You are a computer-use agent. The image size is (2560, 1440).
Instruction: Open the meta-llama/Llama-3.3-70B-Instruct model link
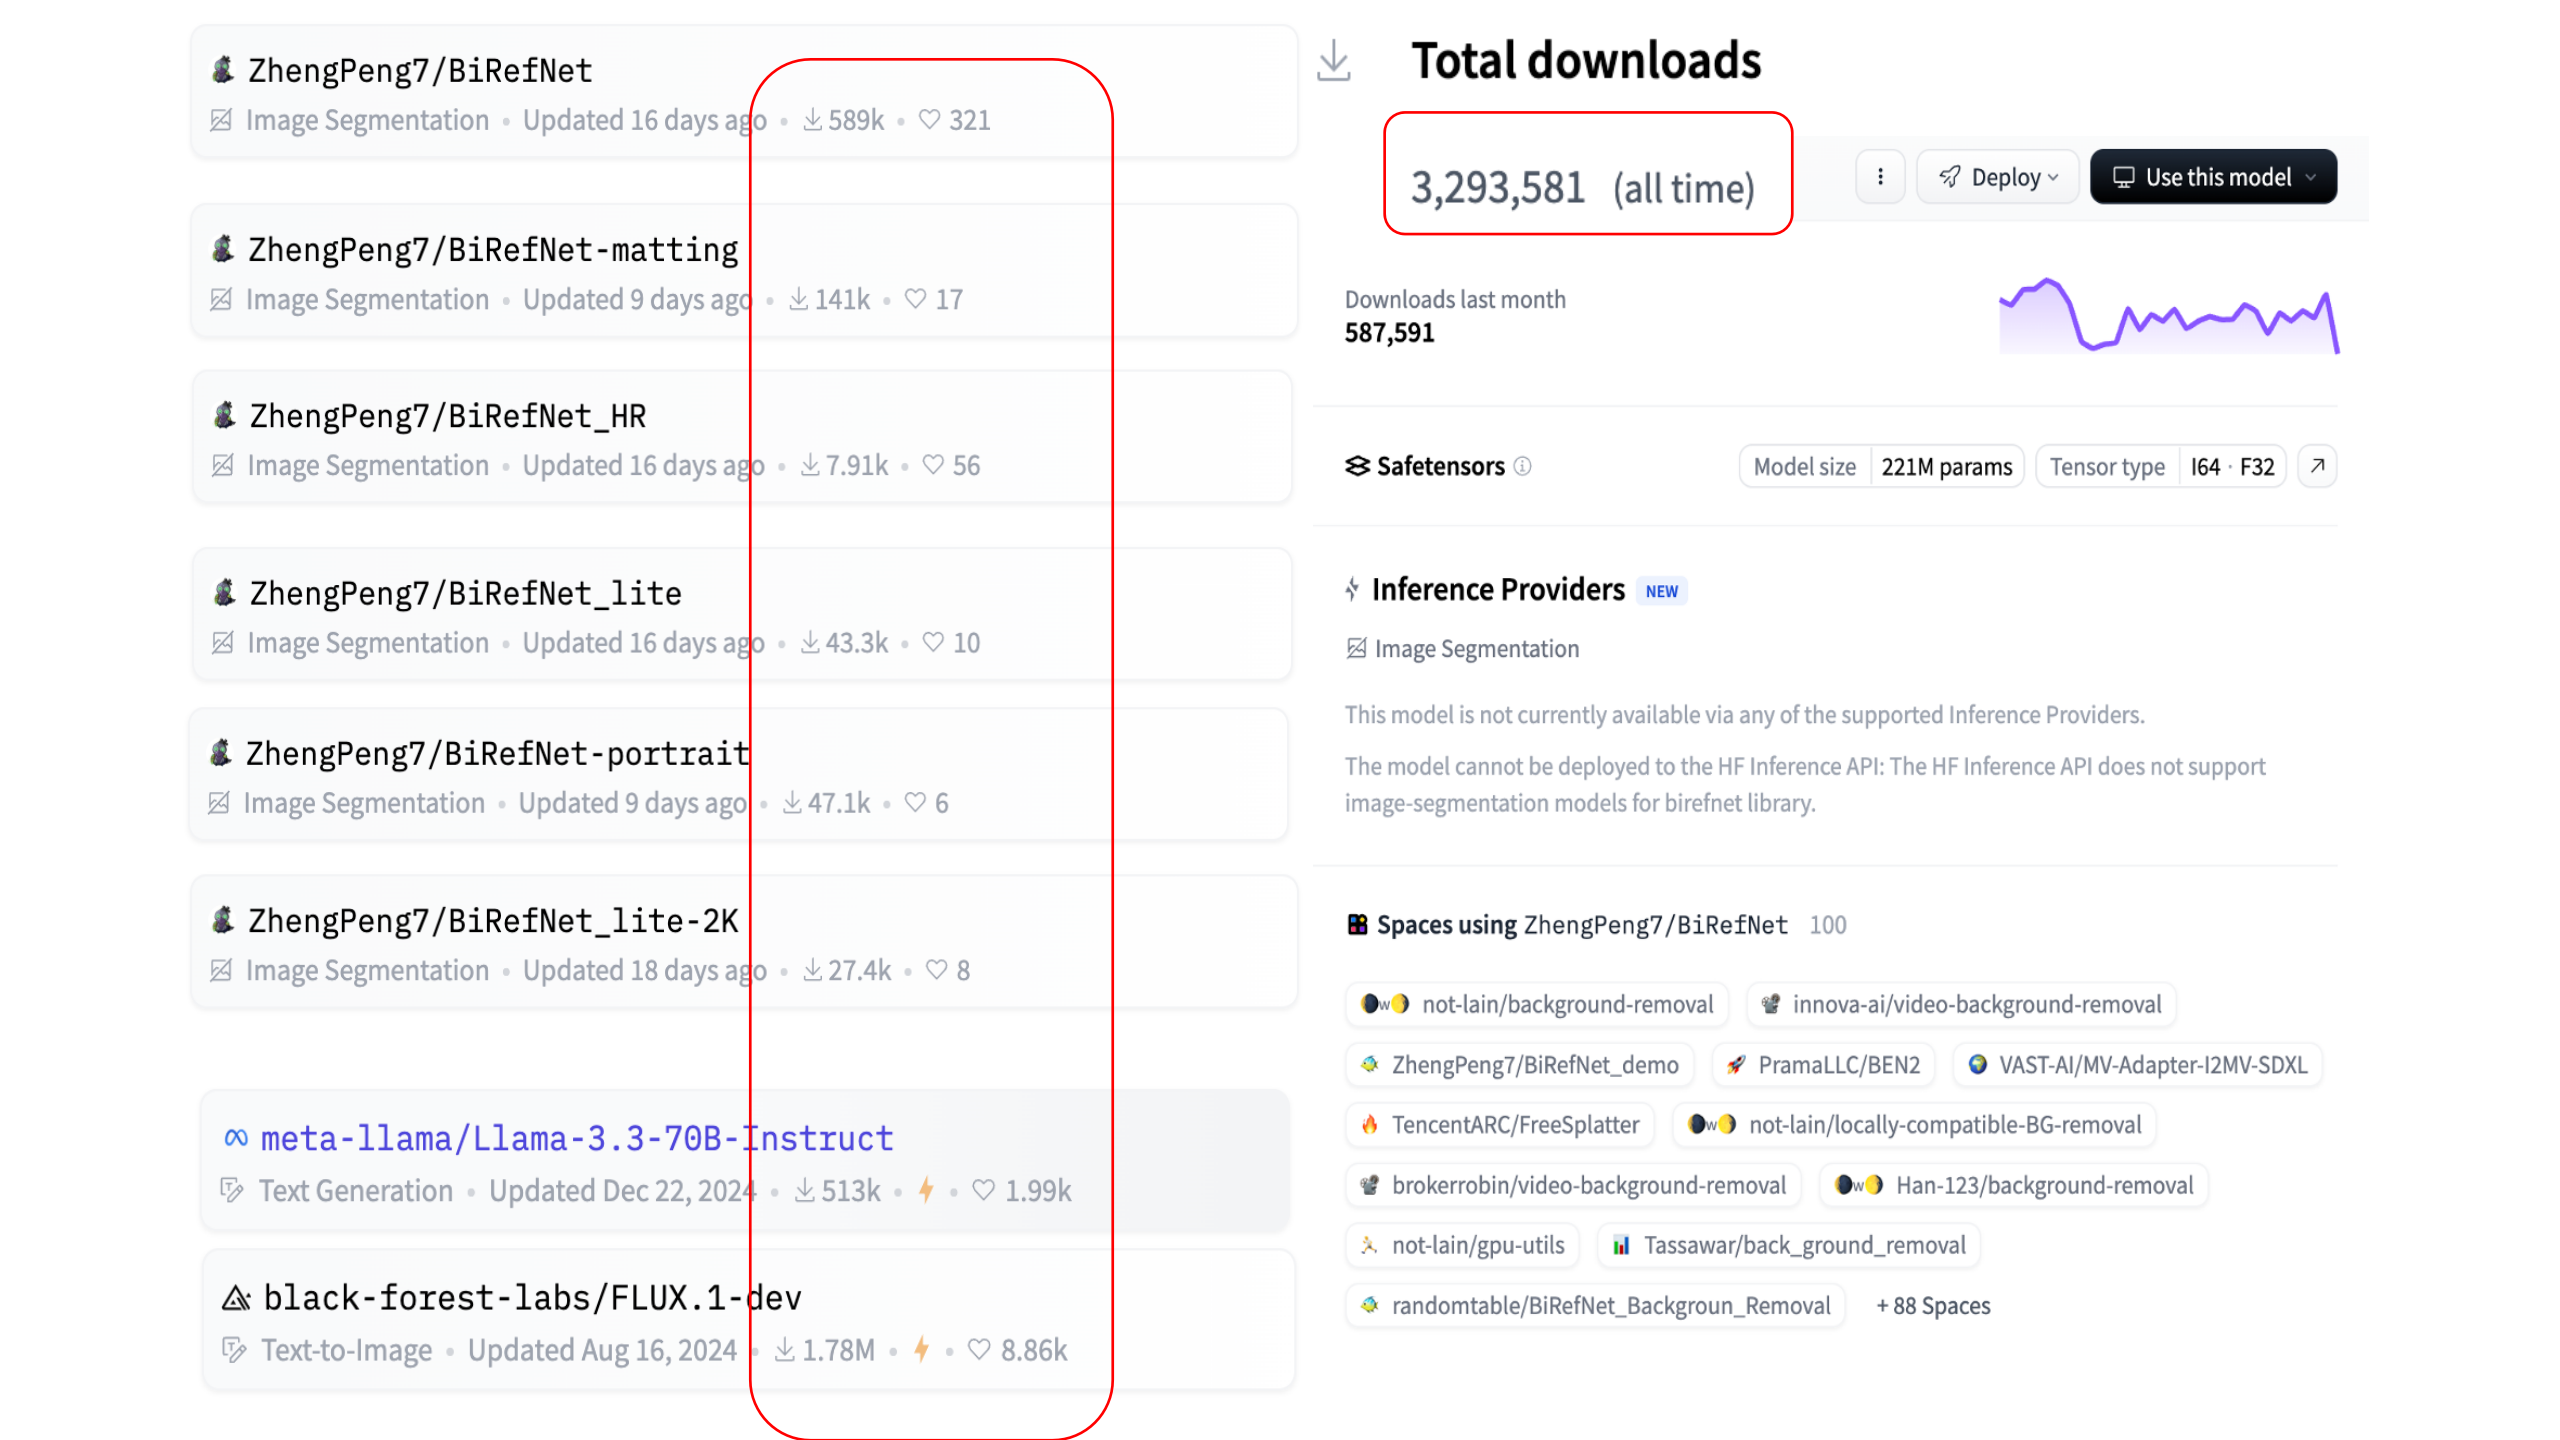point(576,1138)
